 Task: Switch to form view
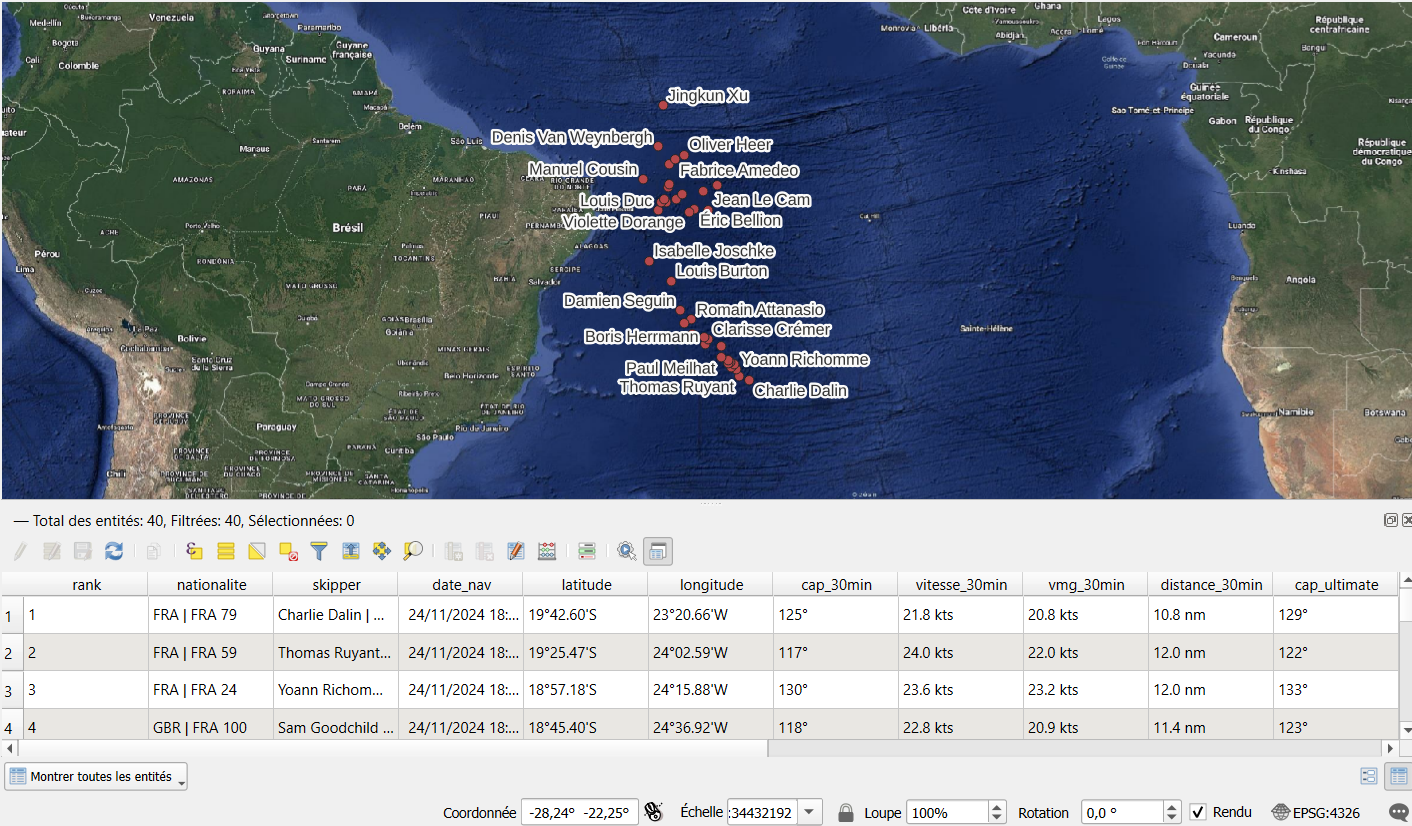click(x=1369, y=776)
